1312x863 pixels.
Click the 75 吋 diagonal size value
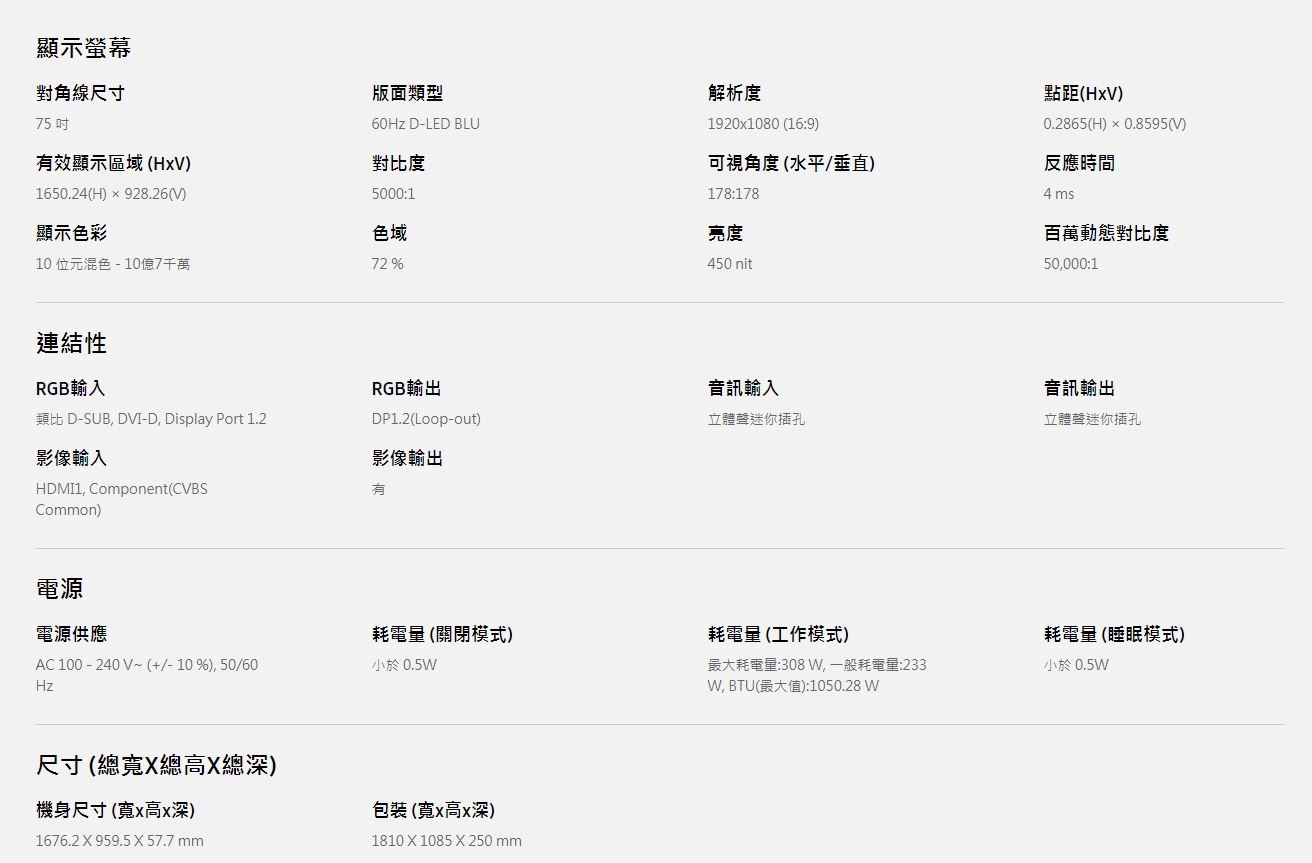click(x=52, y=124)
